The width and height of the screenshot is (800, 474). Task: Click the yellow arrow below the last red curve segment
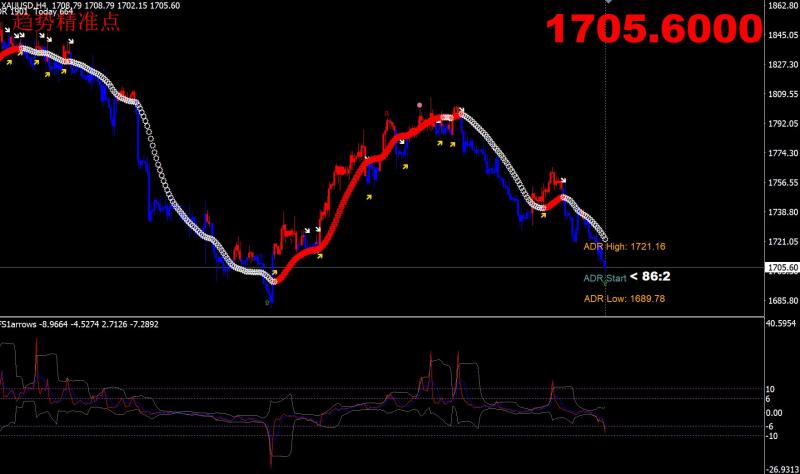click(542, 213)
